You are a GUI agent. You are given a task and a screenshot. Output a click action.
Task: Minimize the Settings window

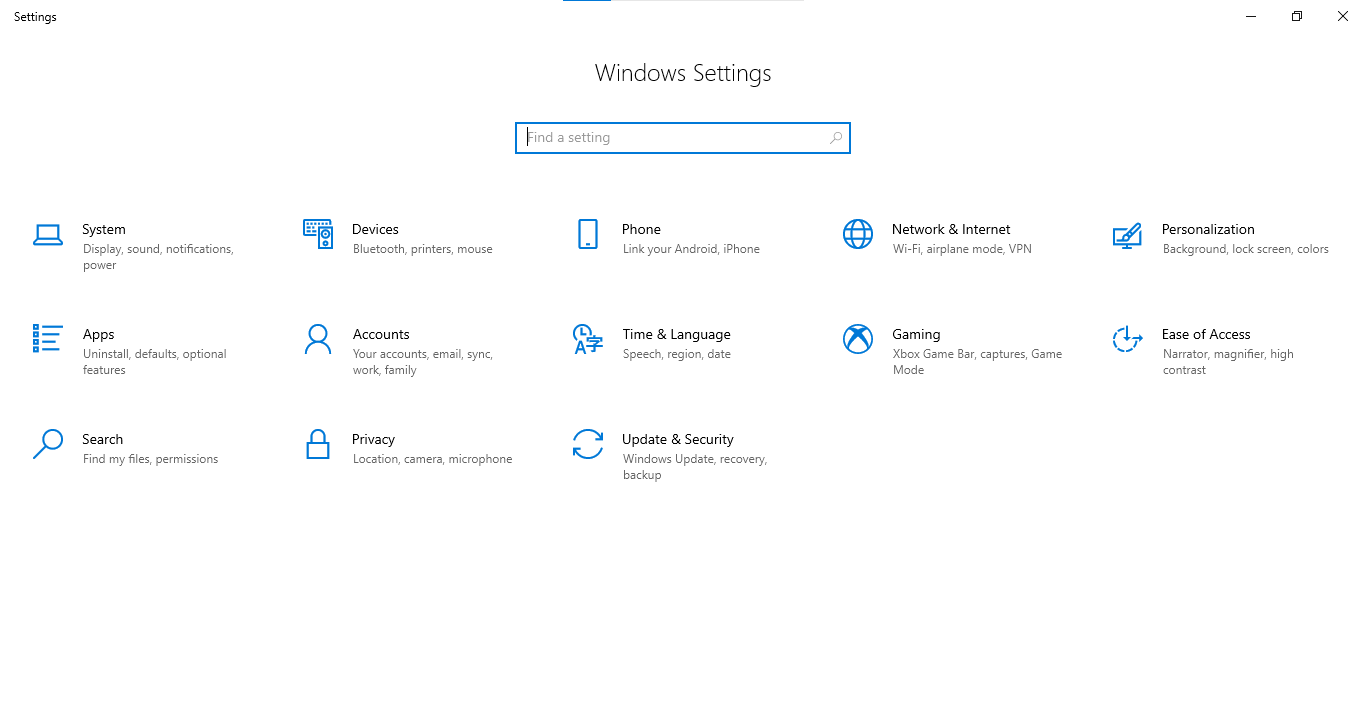1251,16
